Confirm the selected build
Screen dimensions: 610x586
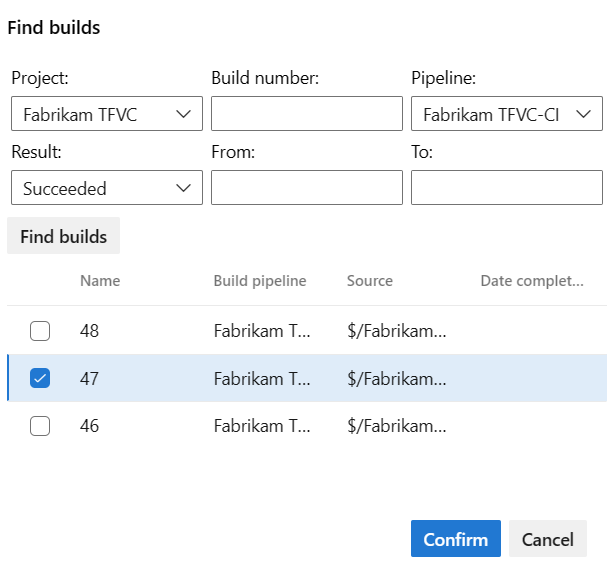tap(456, 539)
